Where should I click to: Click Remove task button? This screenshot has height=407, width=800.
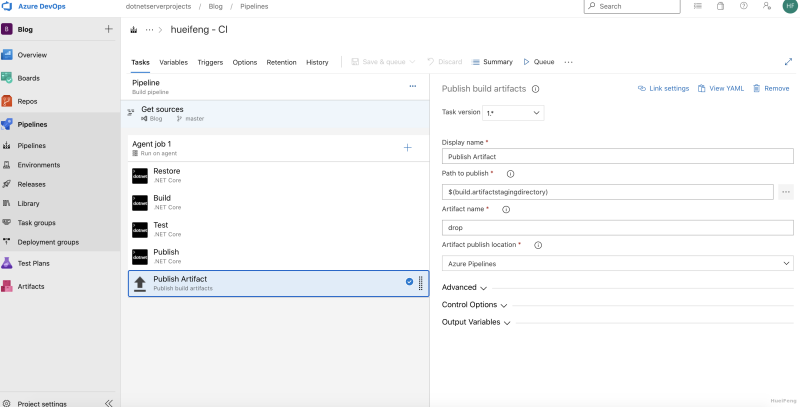pyautogui.click(x=771, y=88)
